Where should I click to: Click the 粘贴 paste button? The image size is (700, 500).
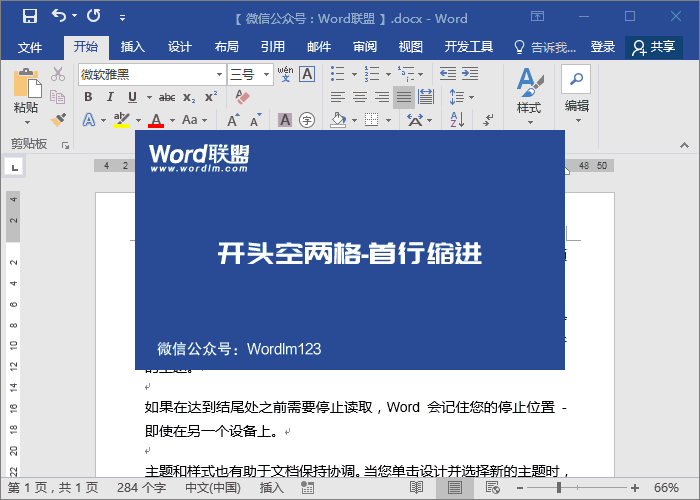pos(26,91)
